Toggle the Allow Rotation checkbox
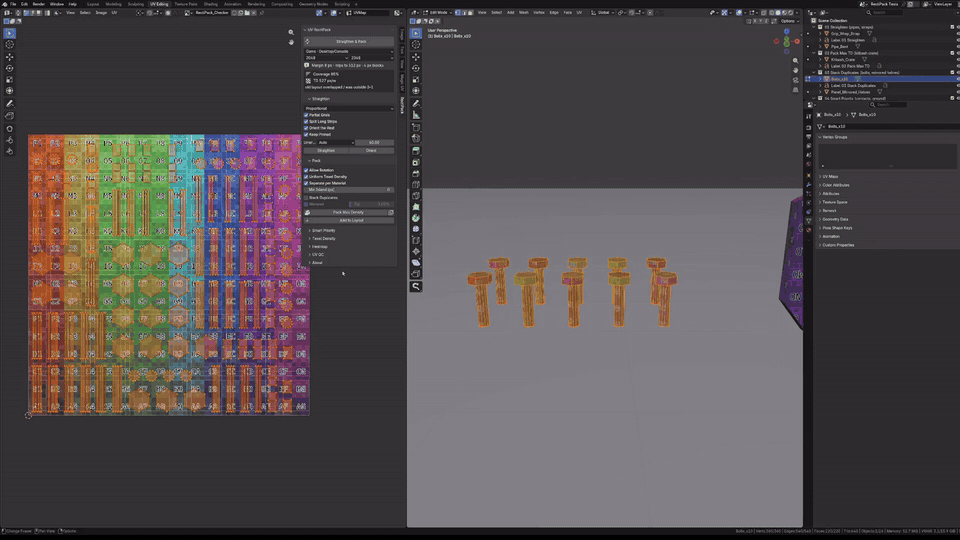The image size is (960, 540). click(306, 170)
